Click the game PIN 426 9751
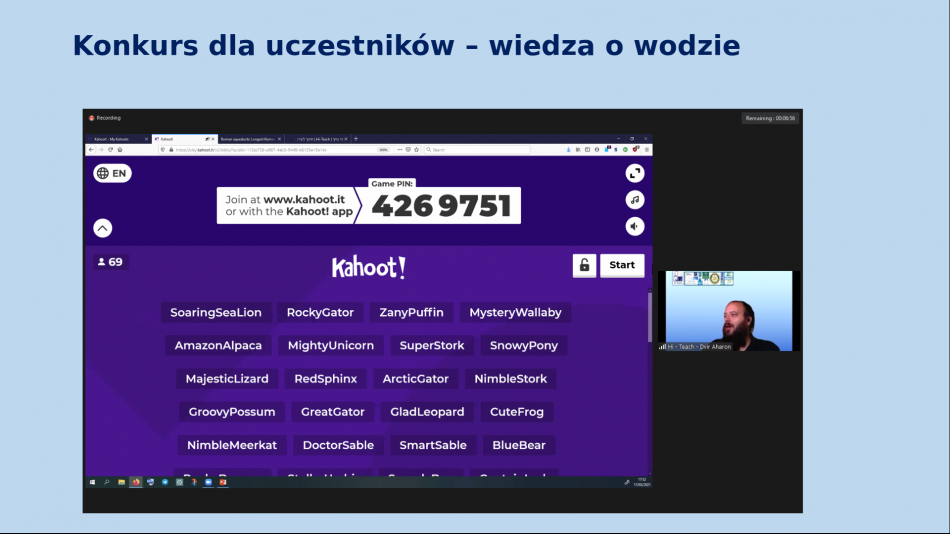Image resolution: width=950 pixels, height=534 pixels. (x=441, y=206)
